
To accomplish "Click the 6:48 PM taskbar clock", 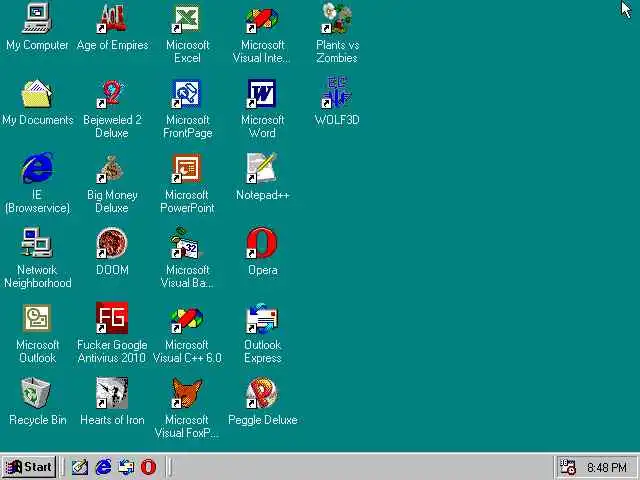I will pos(607,467).
